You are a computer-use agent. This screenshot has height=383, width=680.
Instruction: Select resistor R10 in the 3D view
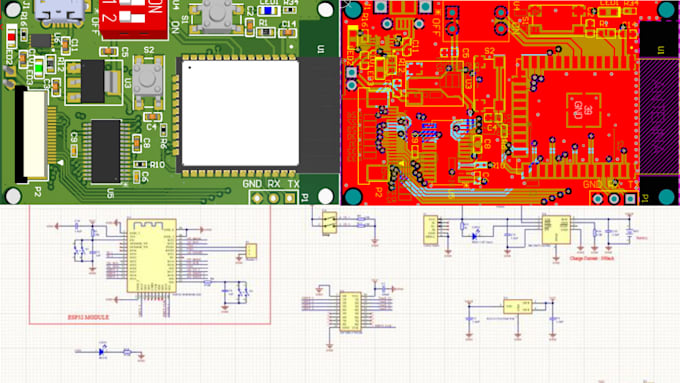pos(140,164)
